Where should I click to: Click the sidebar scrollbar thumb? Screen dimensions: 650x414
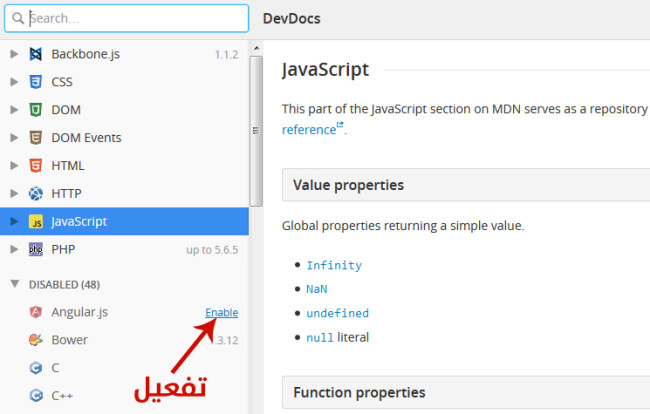pos(256,131)
